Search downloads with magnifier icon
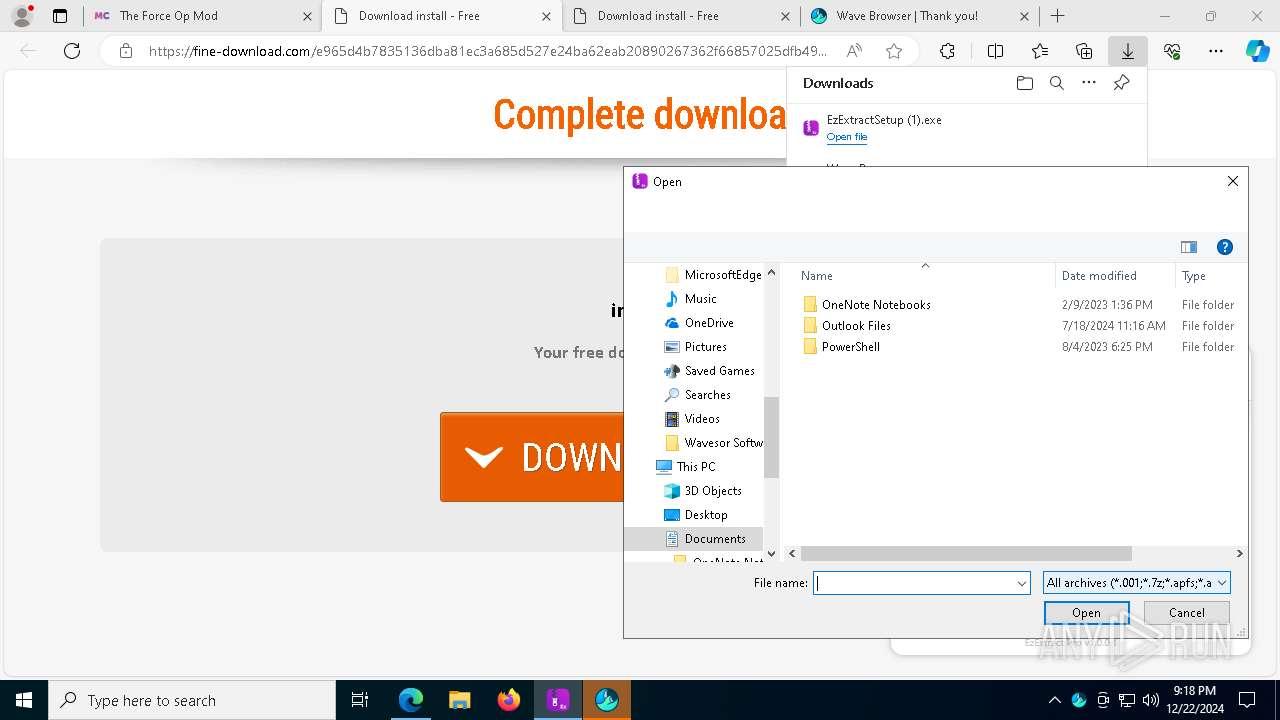1280x720 pixels. (1056, 83)
